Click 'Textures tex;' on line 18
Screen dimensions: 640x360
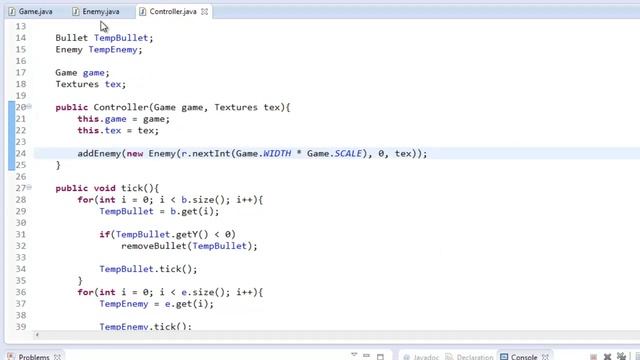pyautogui.click(x=91, y=84)
